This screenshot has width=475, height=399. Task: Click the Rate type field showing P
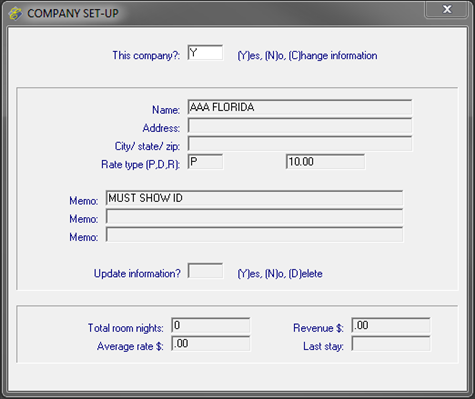pyautogui.click(x=205, y=162)
